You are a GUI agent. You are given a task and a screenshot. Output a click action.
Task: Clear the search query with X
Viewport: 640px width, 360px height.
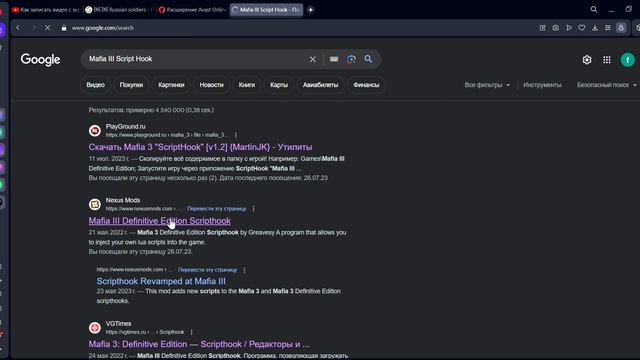tap(313, 59)
